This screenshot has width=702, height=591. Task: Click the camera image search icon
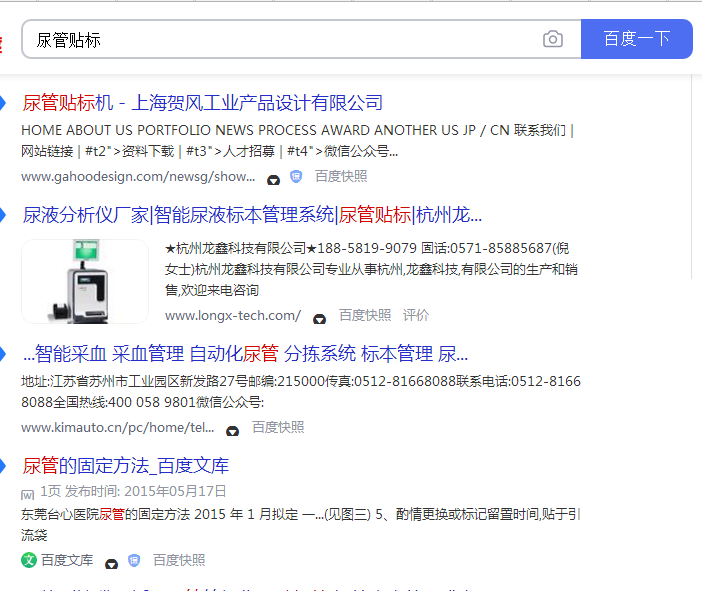pyautogui.click(x=553, y=39)
